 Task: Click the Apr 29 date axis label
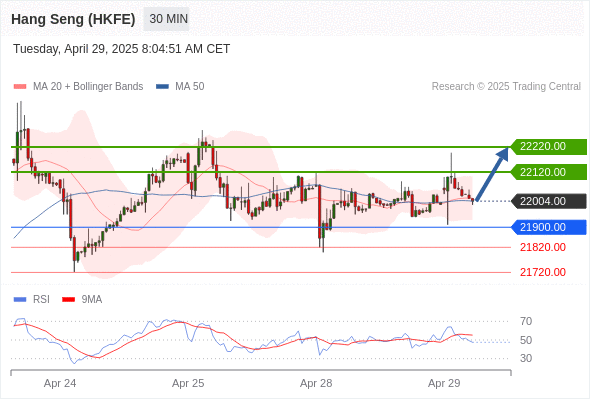click(444, 383)
